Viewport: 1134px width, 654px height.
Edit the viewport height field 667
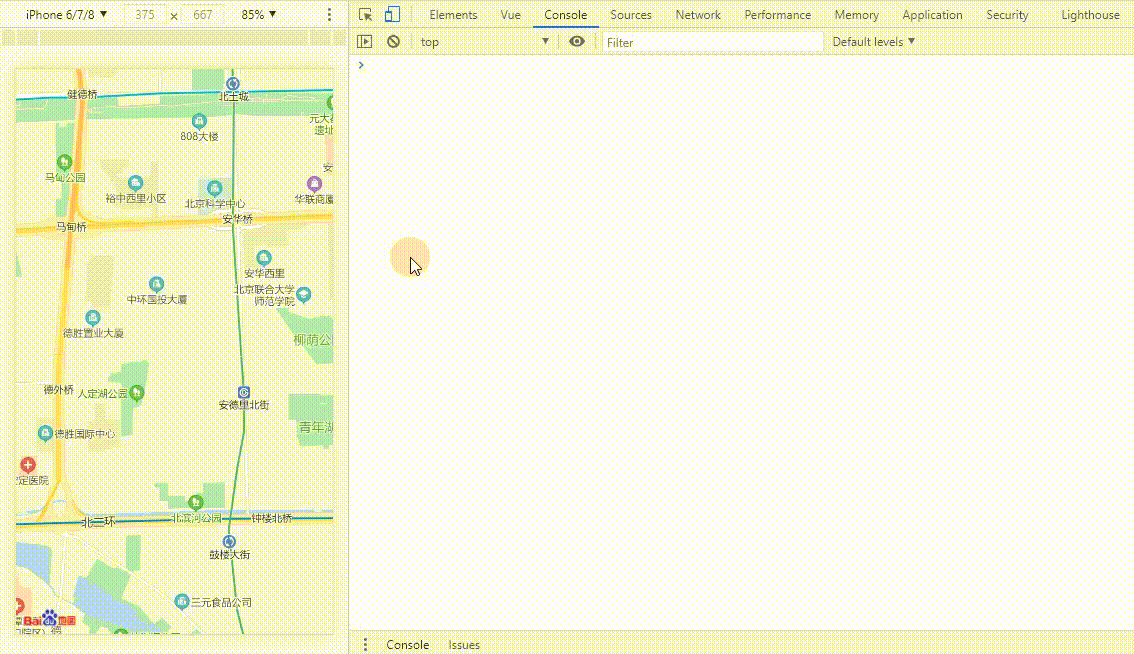pos(202,14)
